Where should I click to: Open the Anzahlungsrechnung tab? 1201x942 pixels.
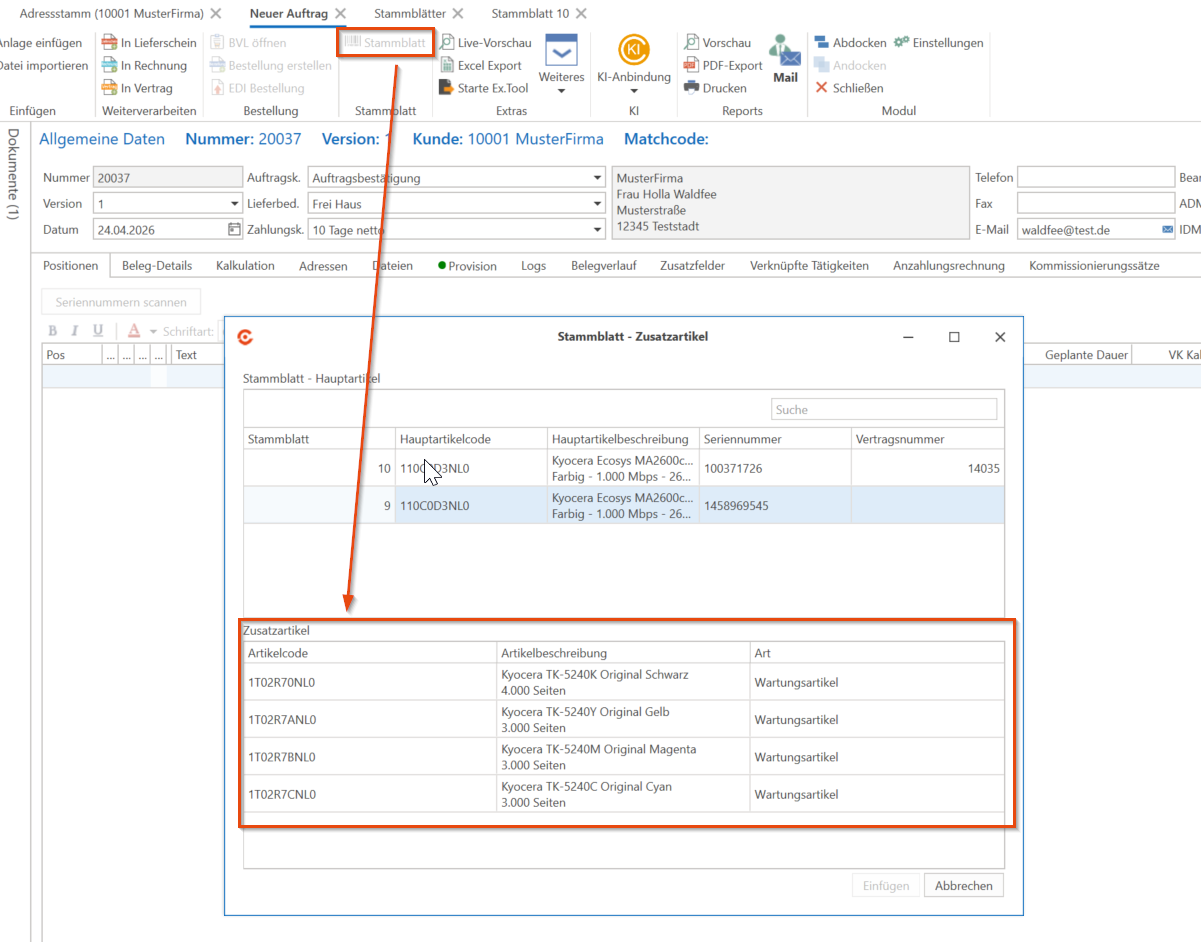(949, 266)
